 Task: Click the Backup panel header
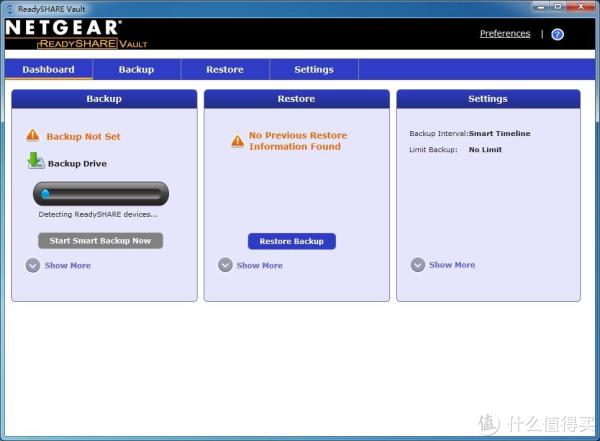104,99
